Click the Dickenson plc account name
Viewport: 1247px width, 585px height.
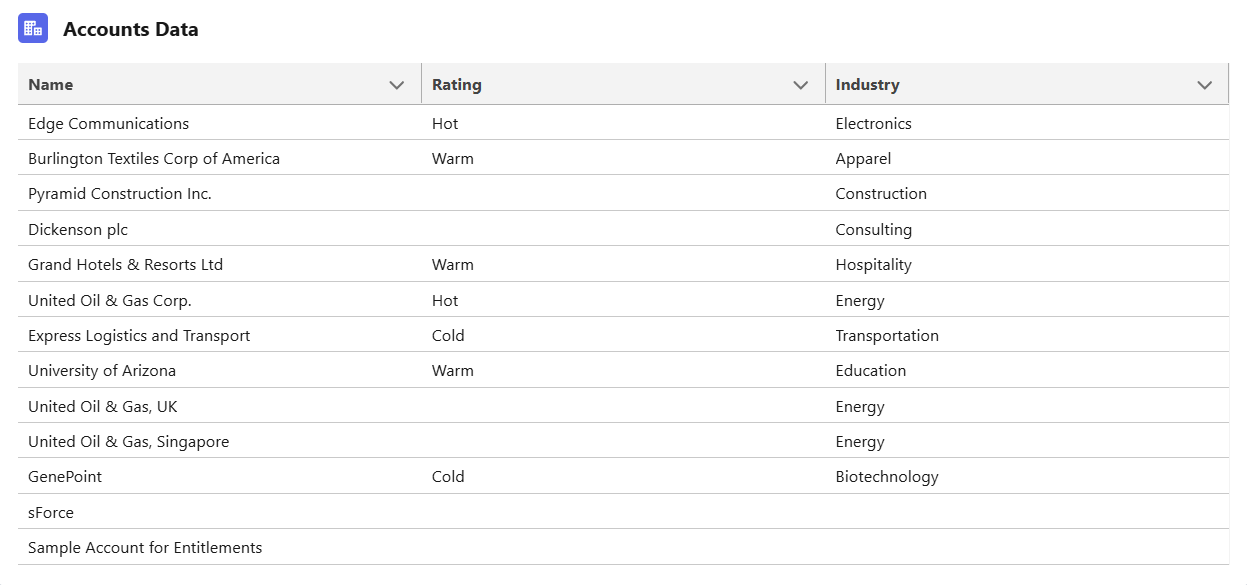tap(78, 230)
